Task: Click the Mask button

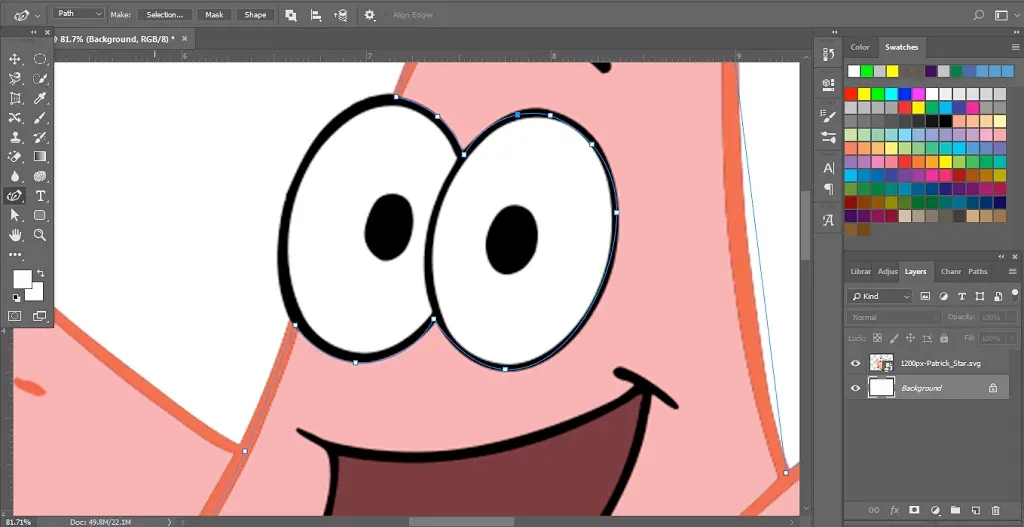Action: click(x=214, y=15)
